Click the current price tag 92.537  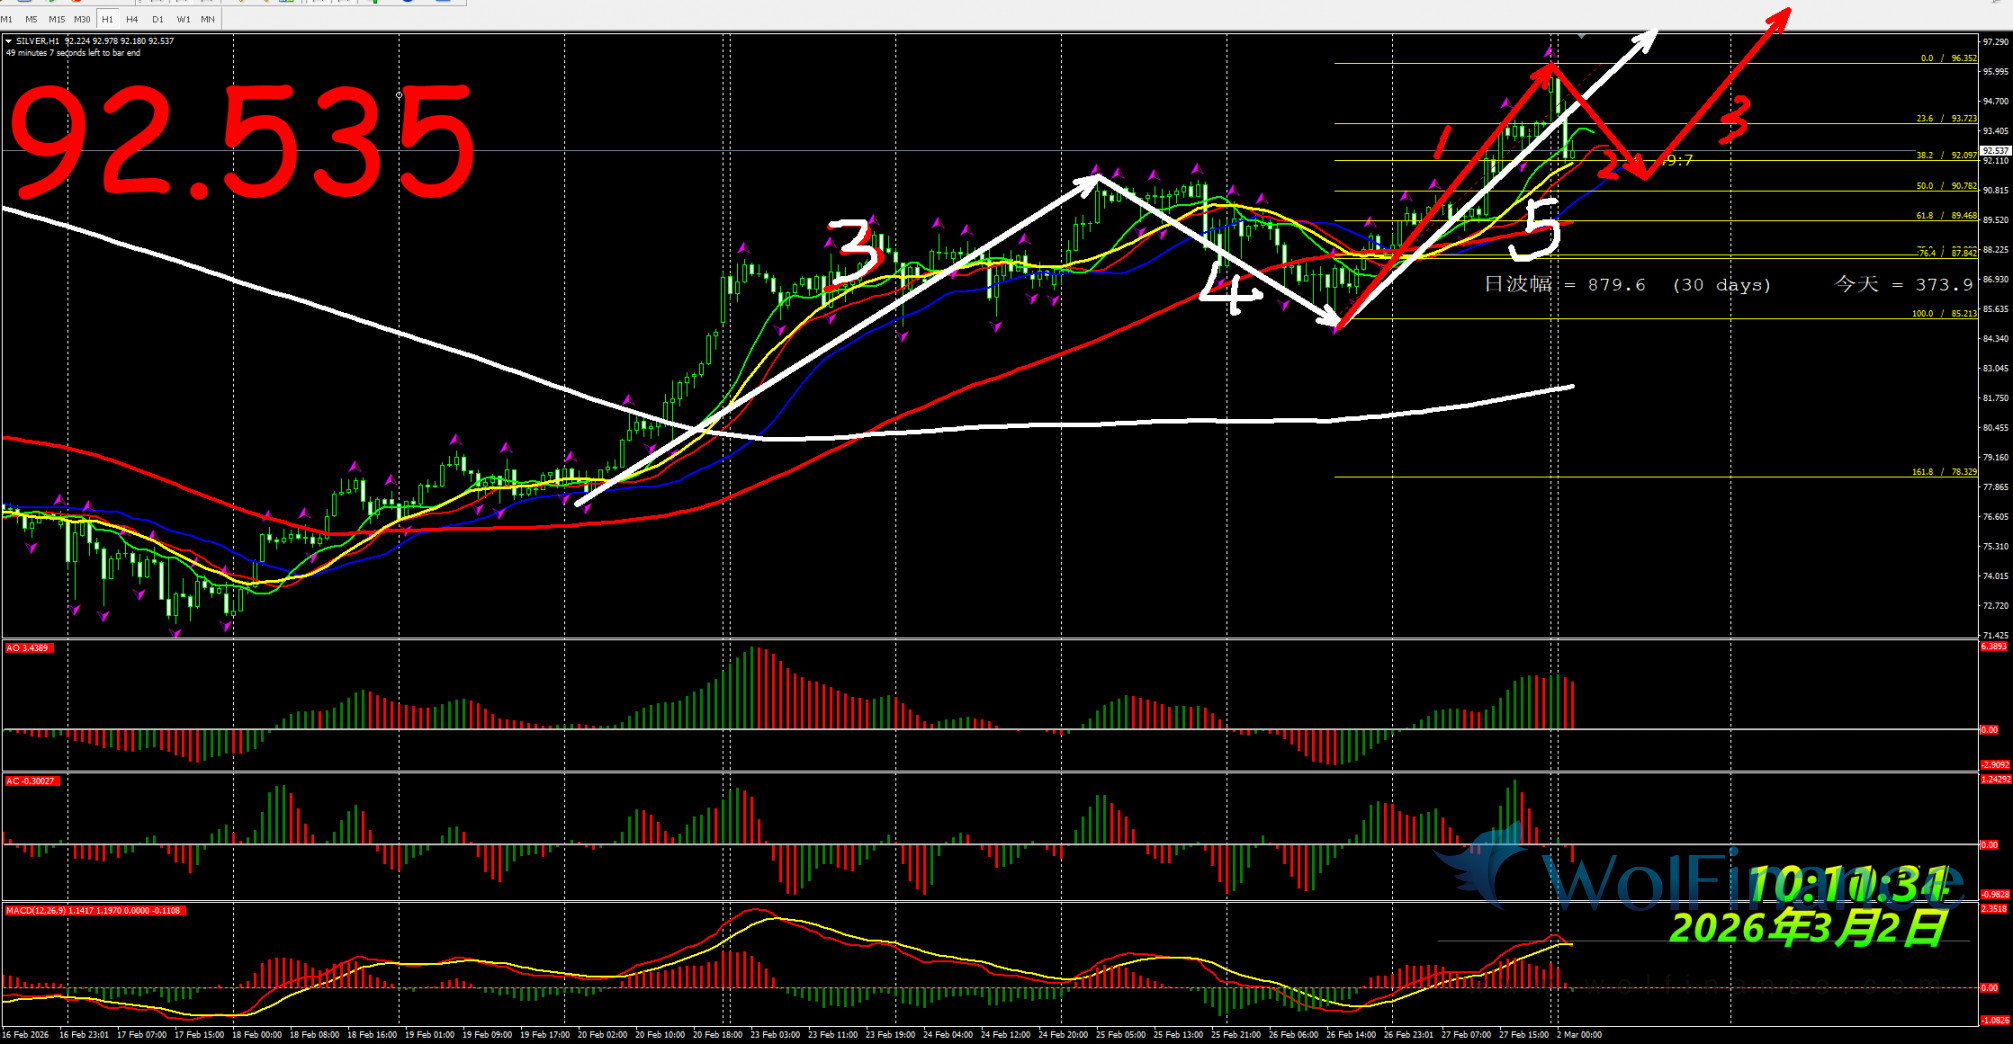1995,151
